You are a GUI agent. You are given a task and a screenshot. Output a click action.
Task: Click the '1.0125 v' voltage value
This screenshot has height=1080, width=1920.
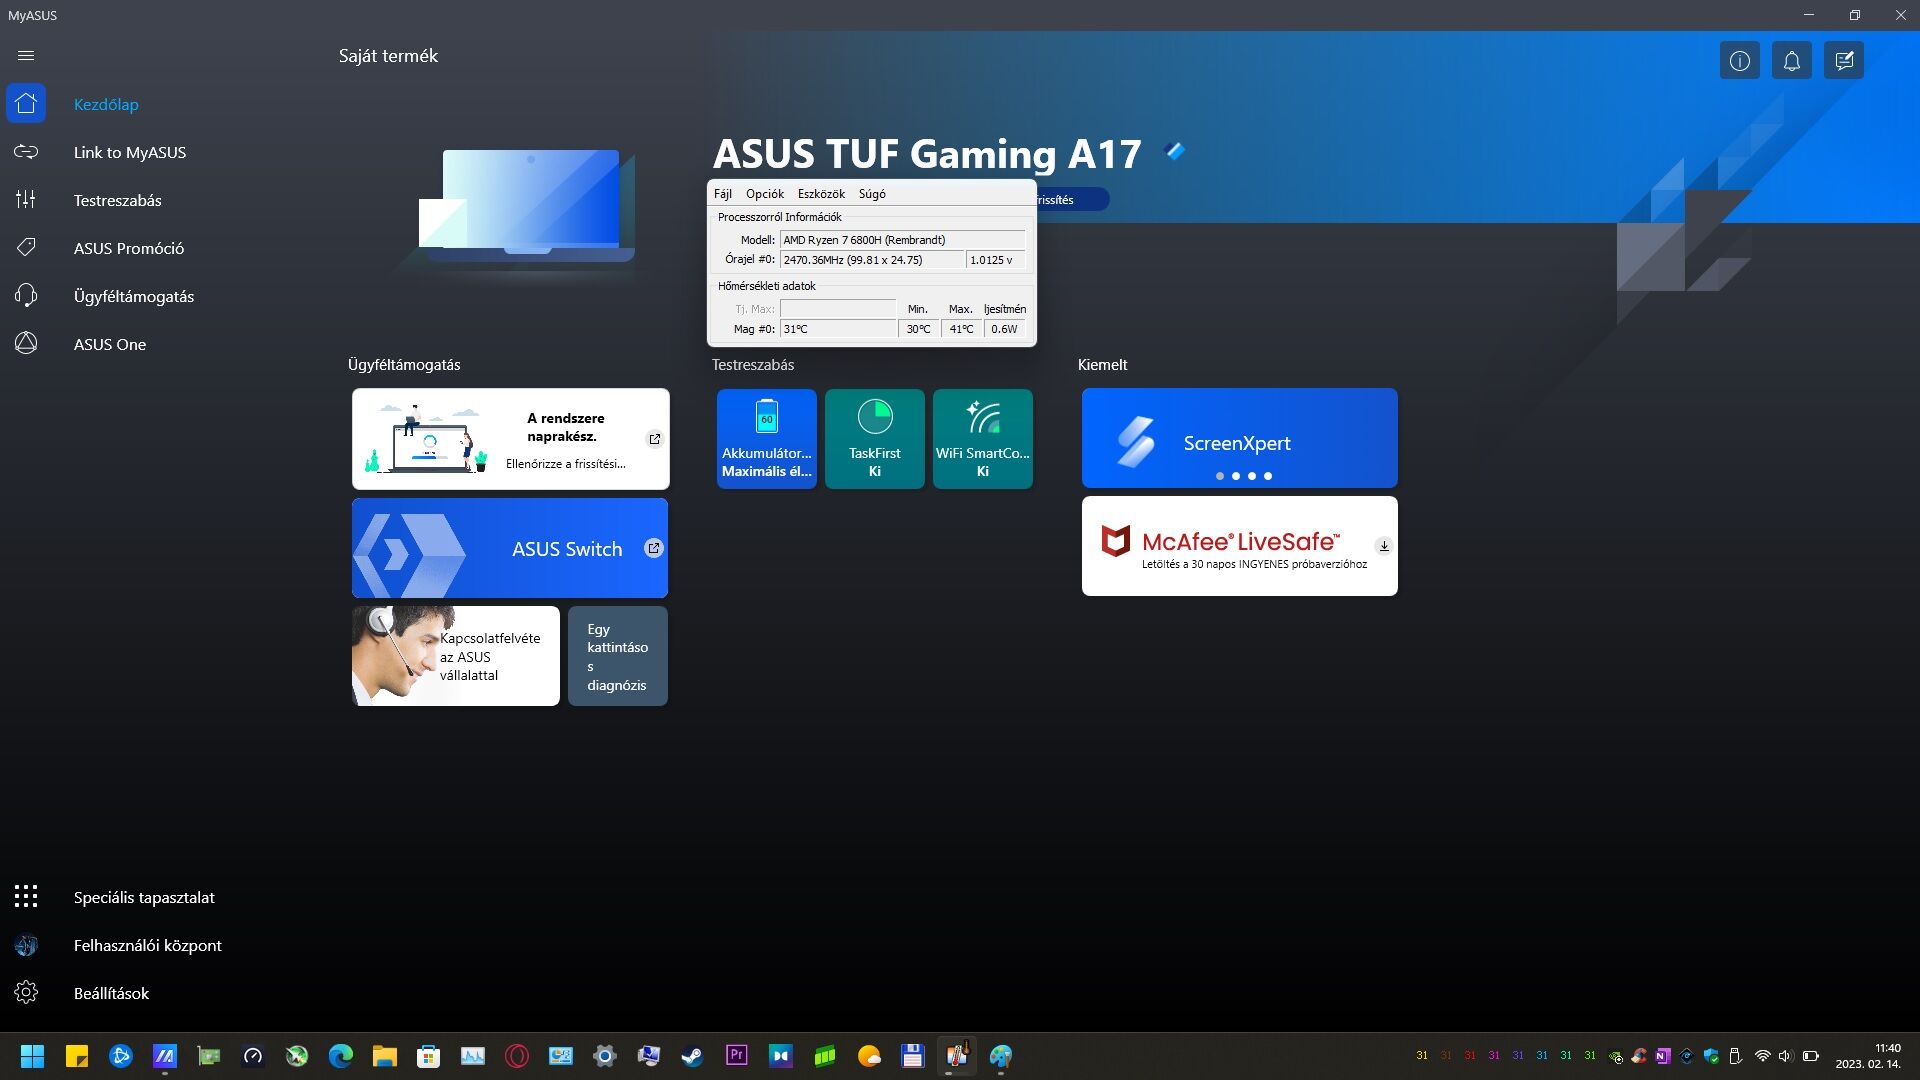(x=996, y=260)
